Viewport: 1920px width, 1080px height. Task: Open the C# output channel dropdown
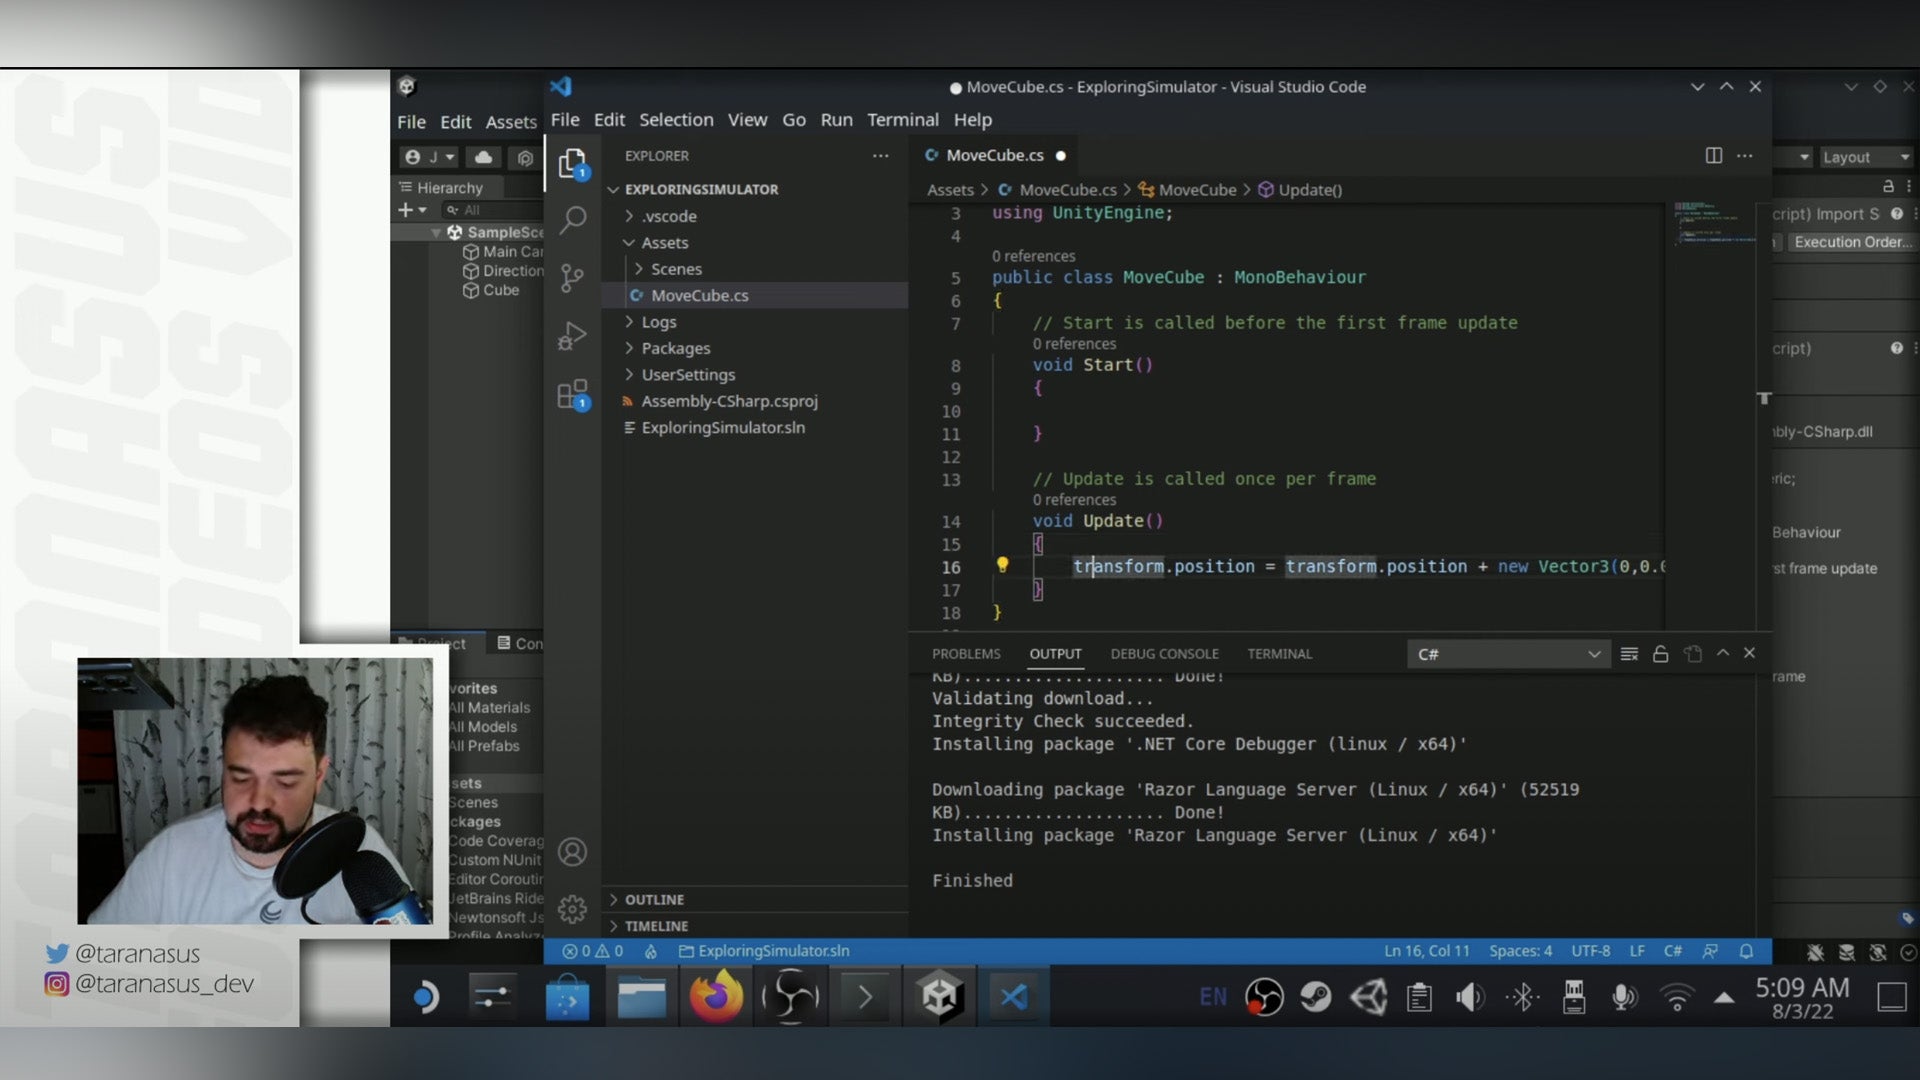pyautogui.click(x=1508, y=654)
